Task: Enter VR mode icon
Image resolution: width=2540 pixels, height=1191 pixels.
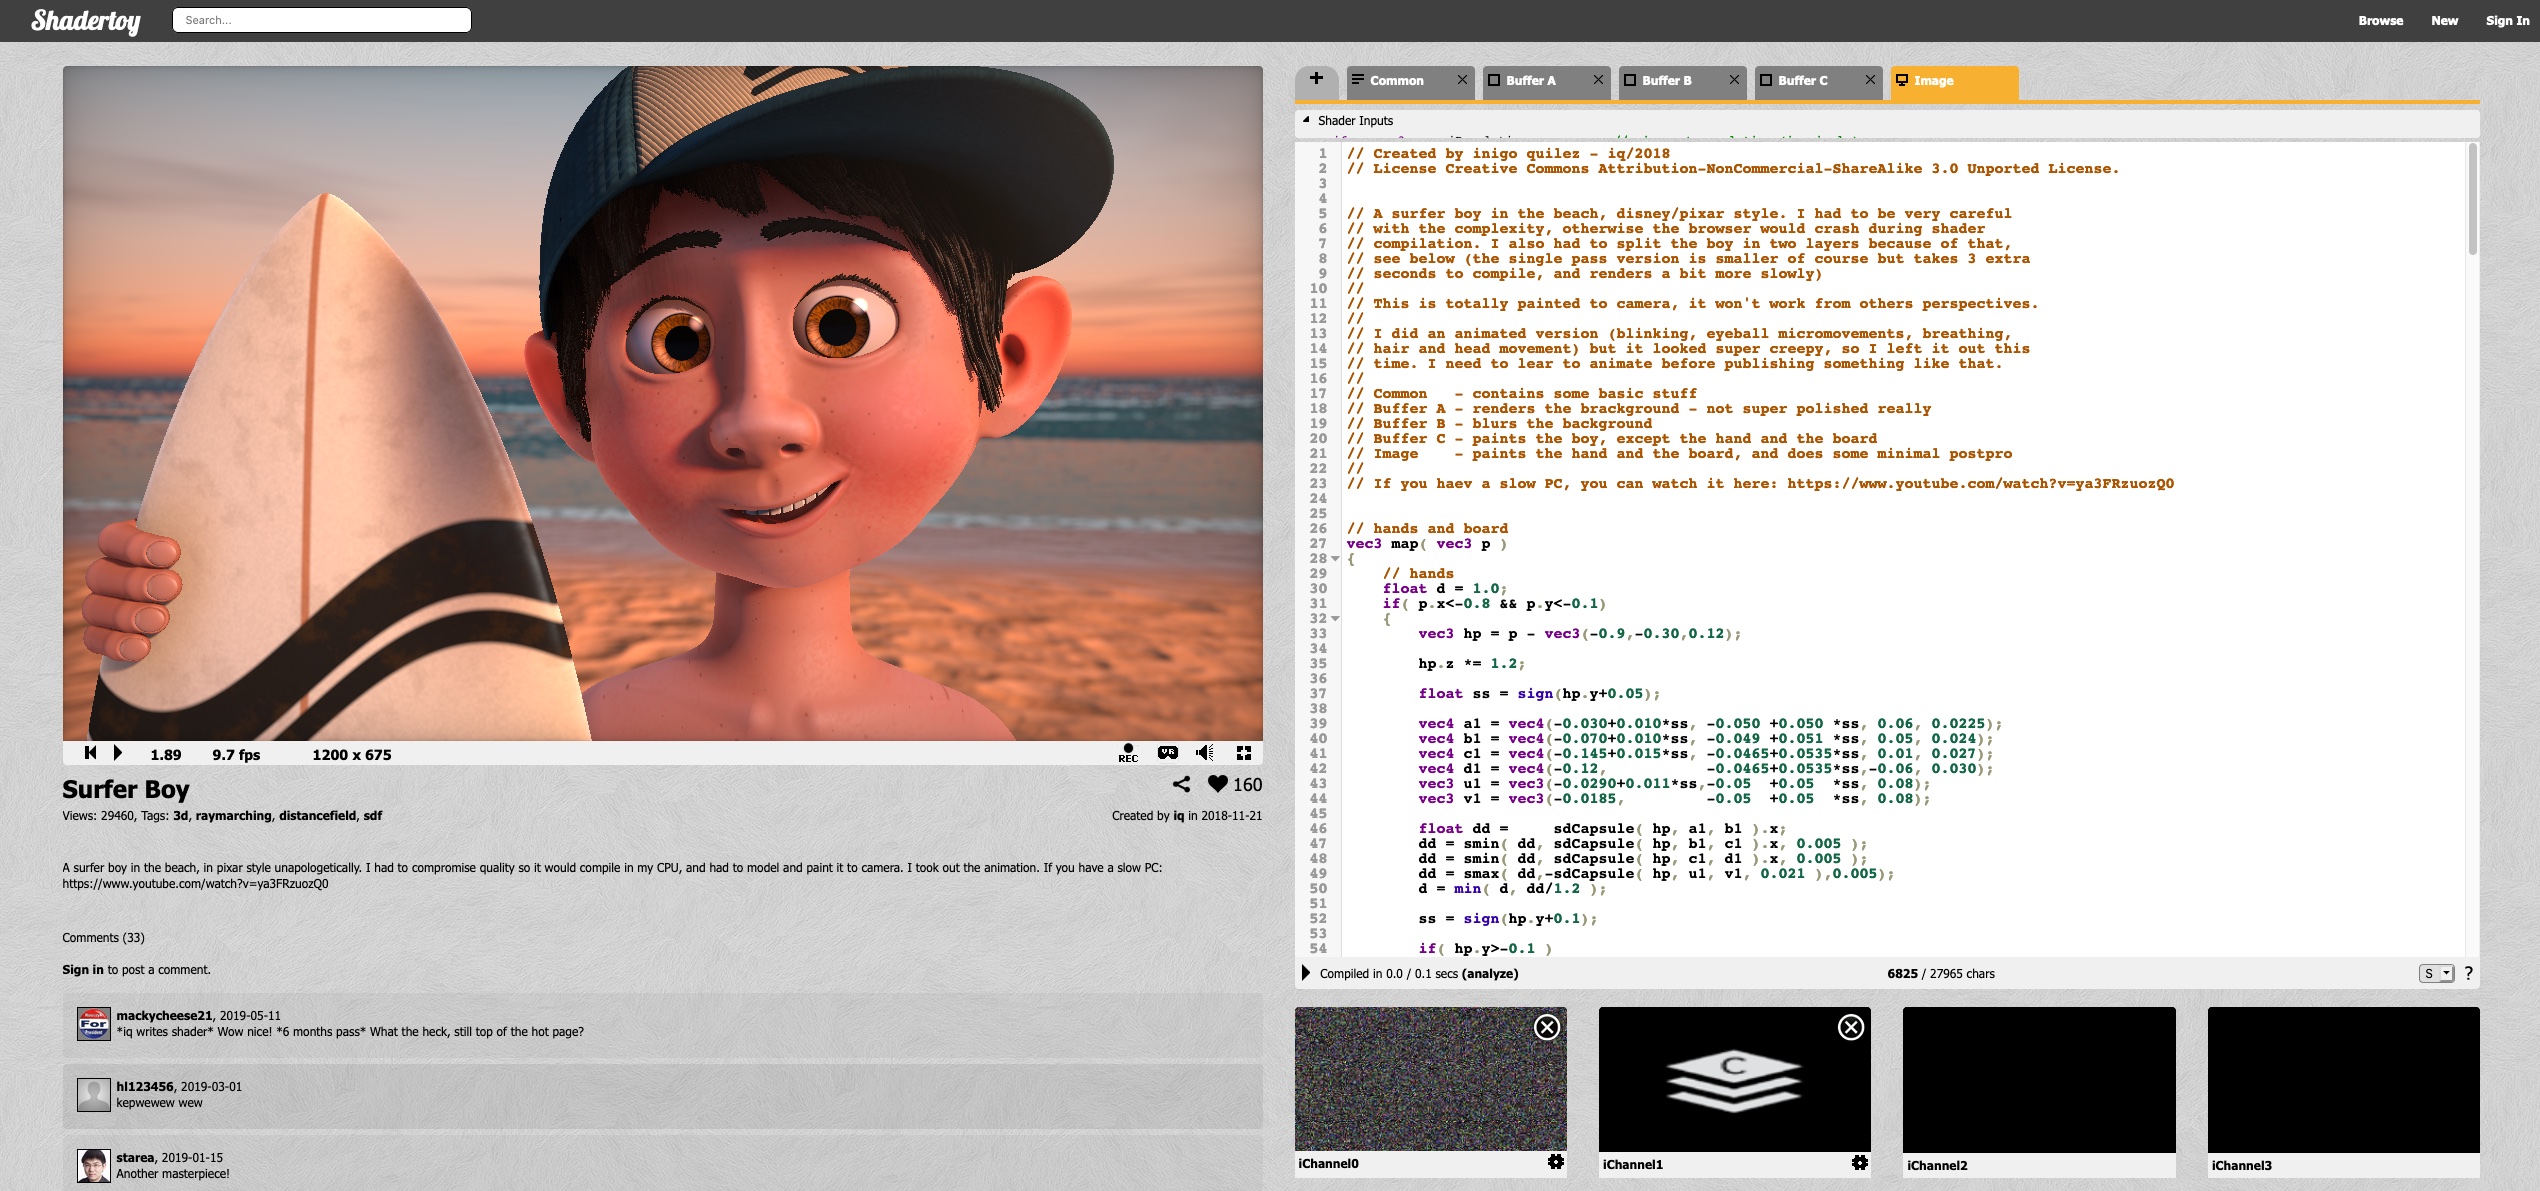Action: click(x=1167, y=753)
